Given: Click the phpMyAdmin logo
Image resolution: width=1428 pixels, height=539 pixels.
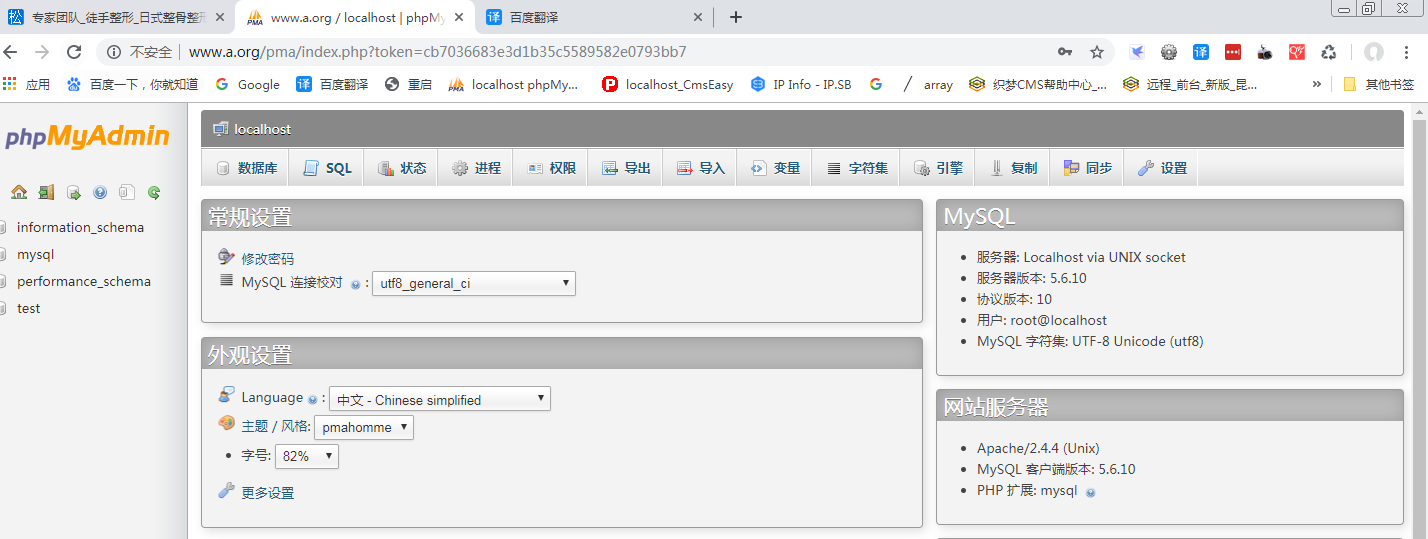Looking at the screenshot, I should pyautogui.click(x=87, y=137).
